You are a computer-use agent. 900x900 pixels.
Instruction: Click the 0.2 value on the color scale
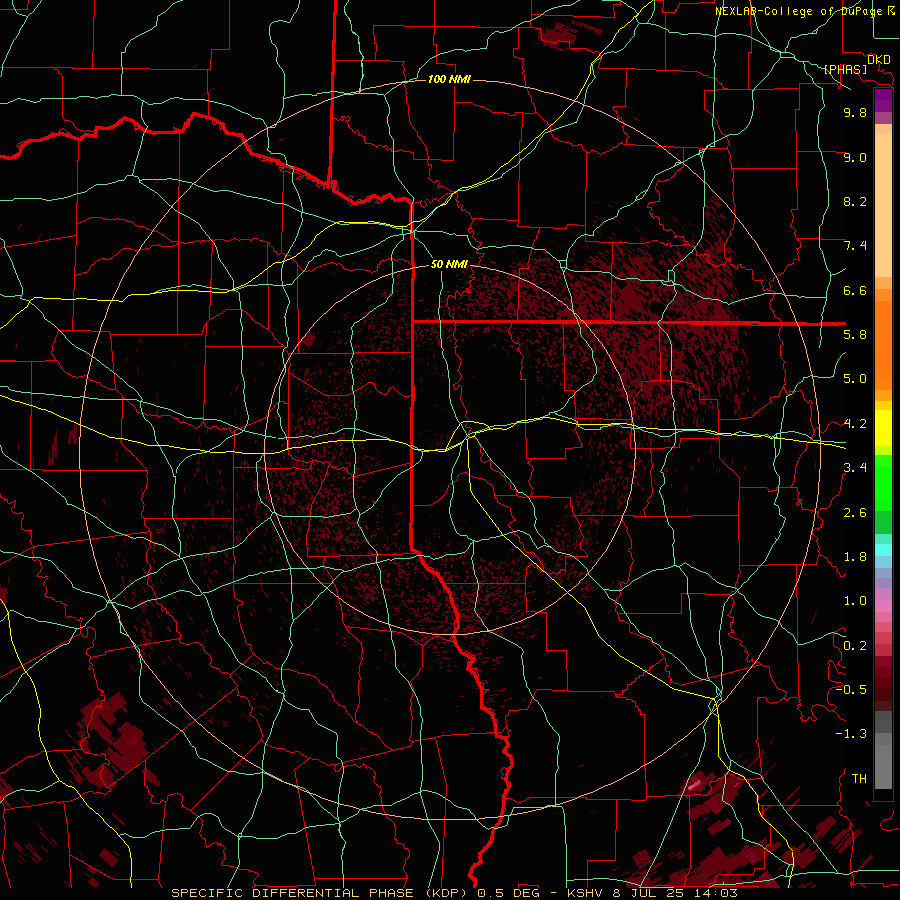[855, 646]
